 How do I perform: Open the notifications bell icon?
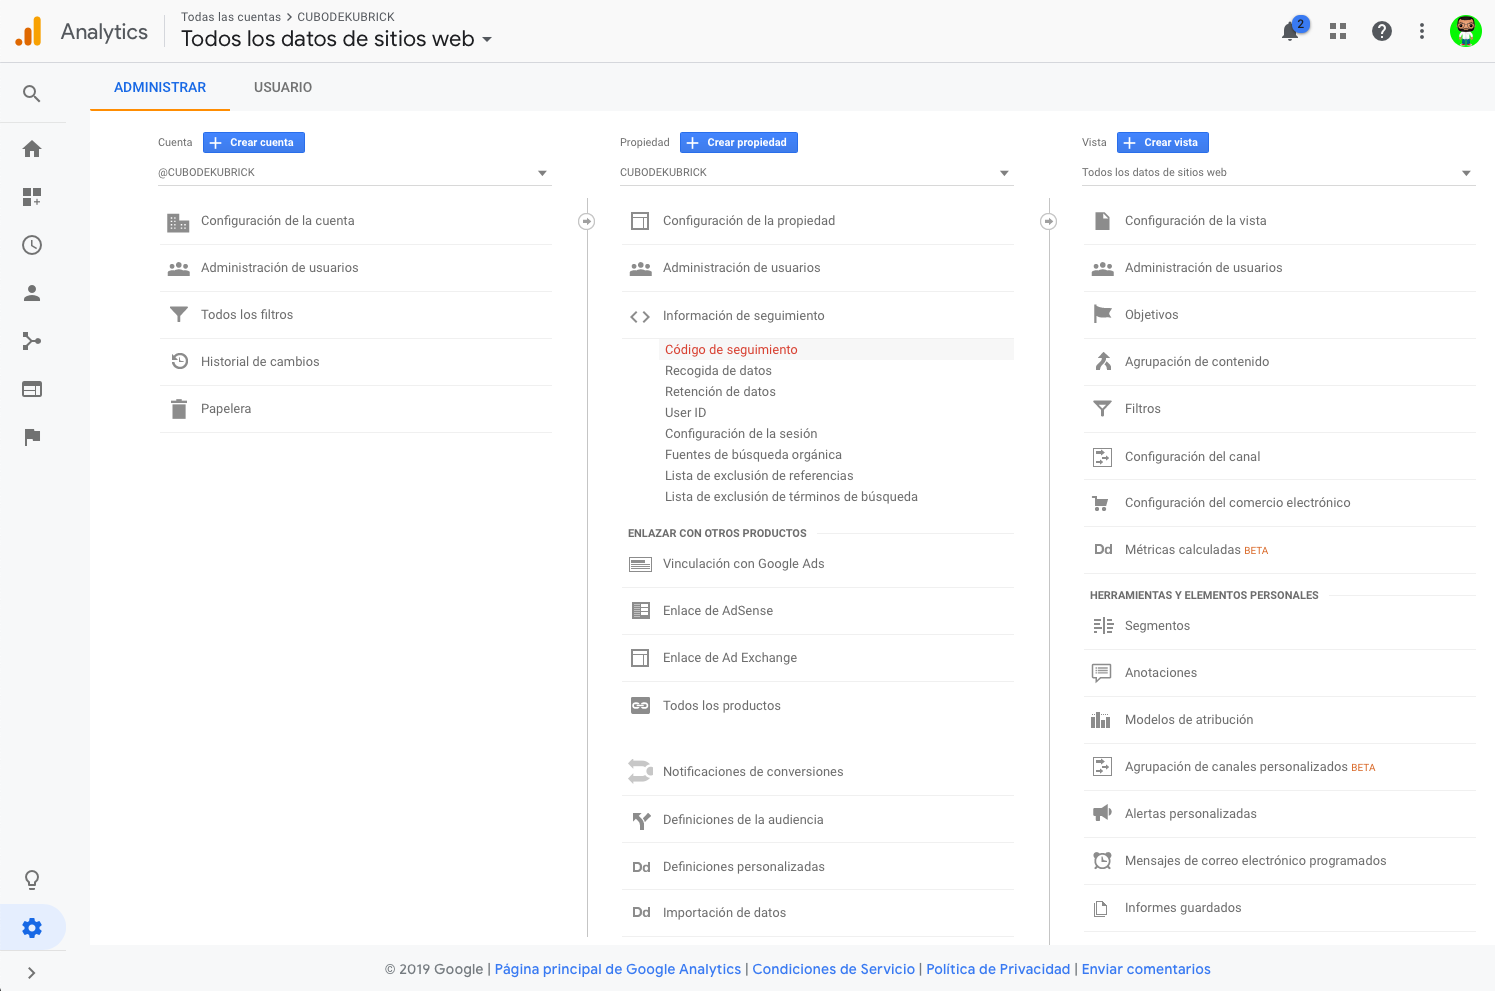[x=1291, y=31]
